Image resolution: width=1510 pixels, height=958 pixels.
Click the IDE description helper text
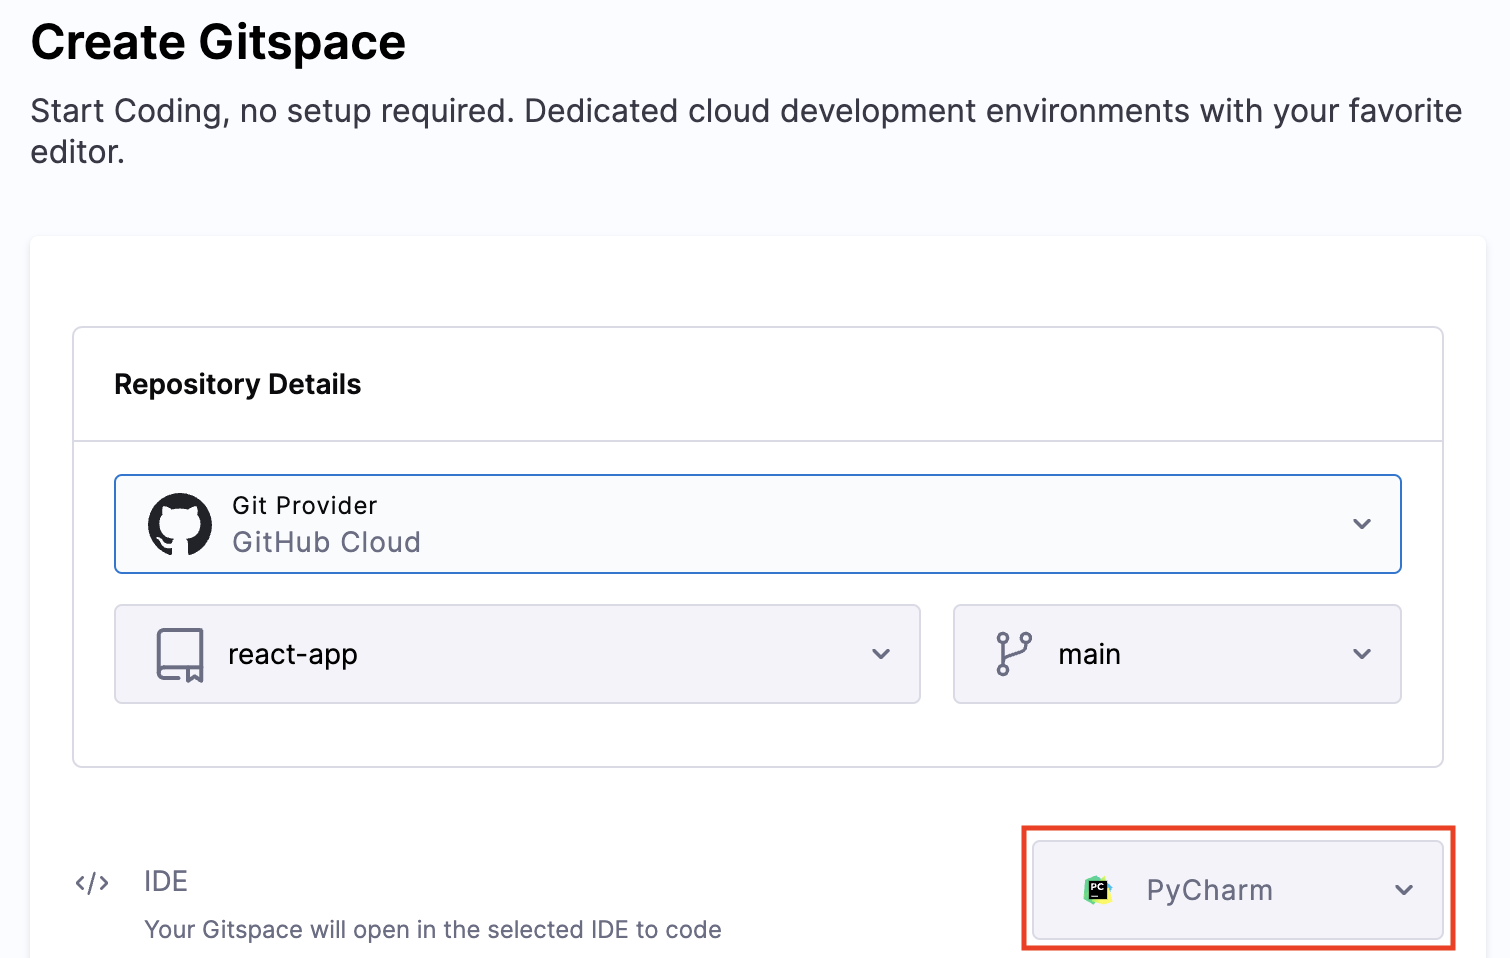click(432, 930)
